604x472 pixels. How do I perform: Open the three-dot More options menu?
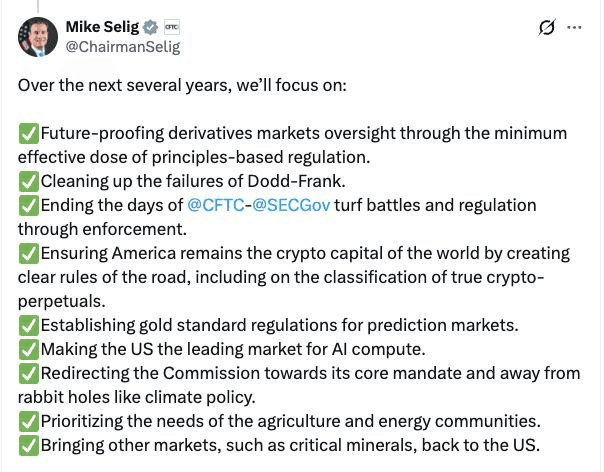tap(574, 27)
